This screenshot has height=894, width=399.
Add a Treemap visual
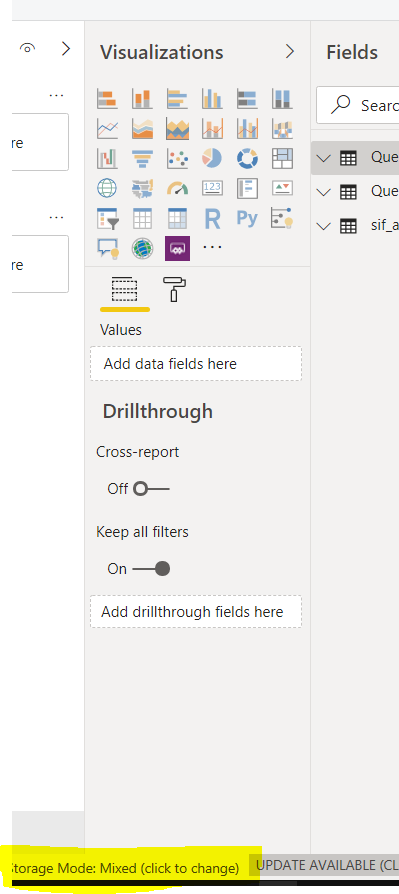pyautogui.click(x=282, y=159)
